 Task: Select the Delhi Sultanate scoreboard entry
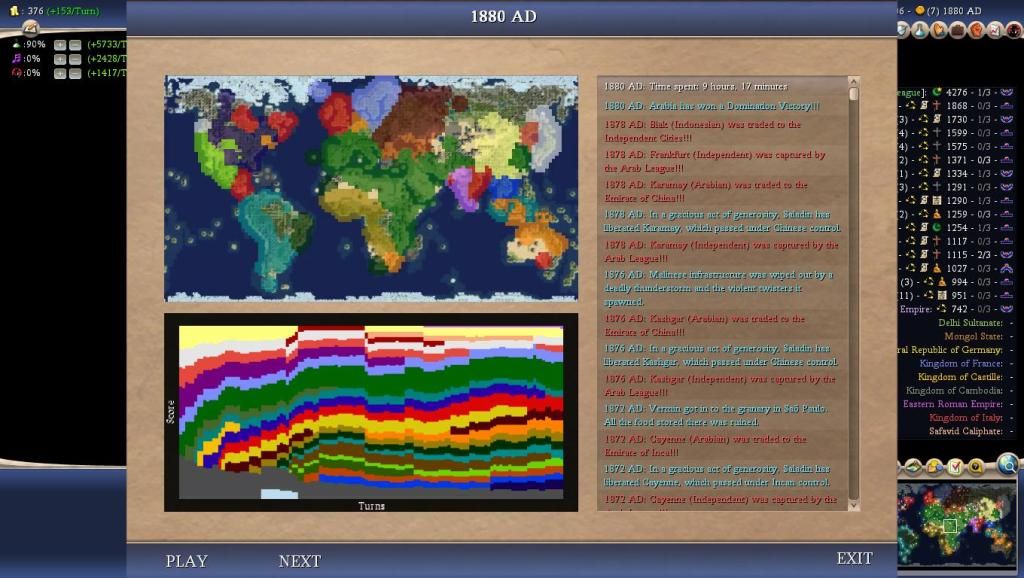970,323
